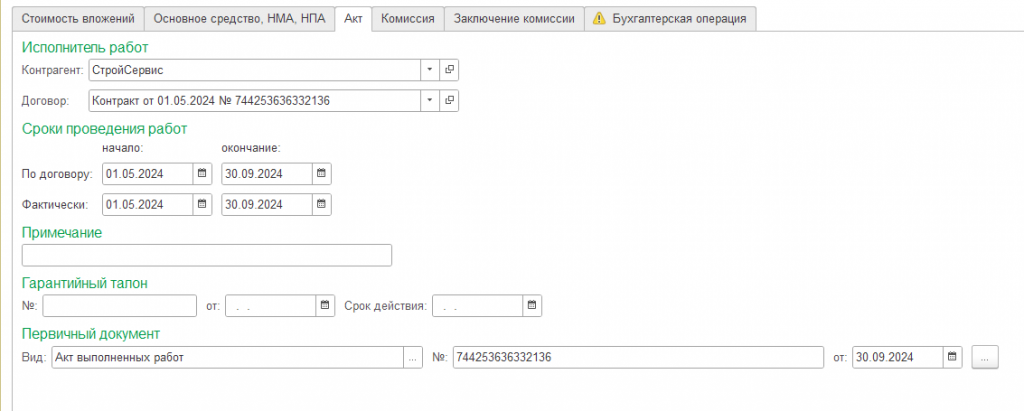
Task: Open calendar for contract start date
Action: 202,174
